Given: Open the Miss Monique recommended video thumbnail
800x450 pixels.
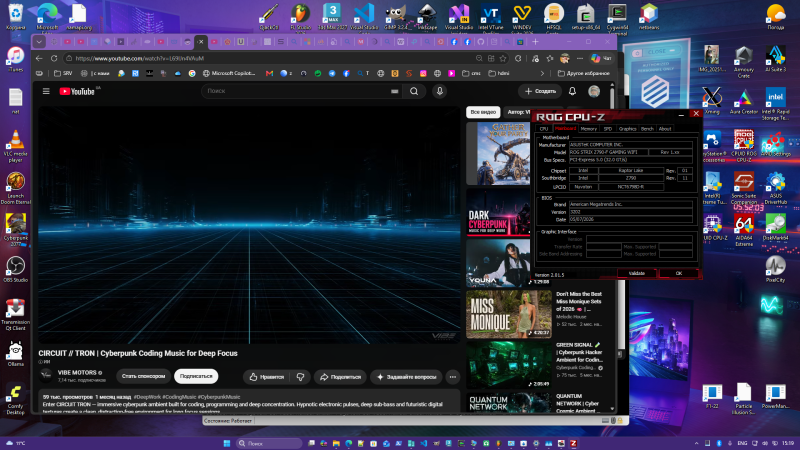Looking at the screenshot, I should [x=509, y=314].
